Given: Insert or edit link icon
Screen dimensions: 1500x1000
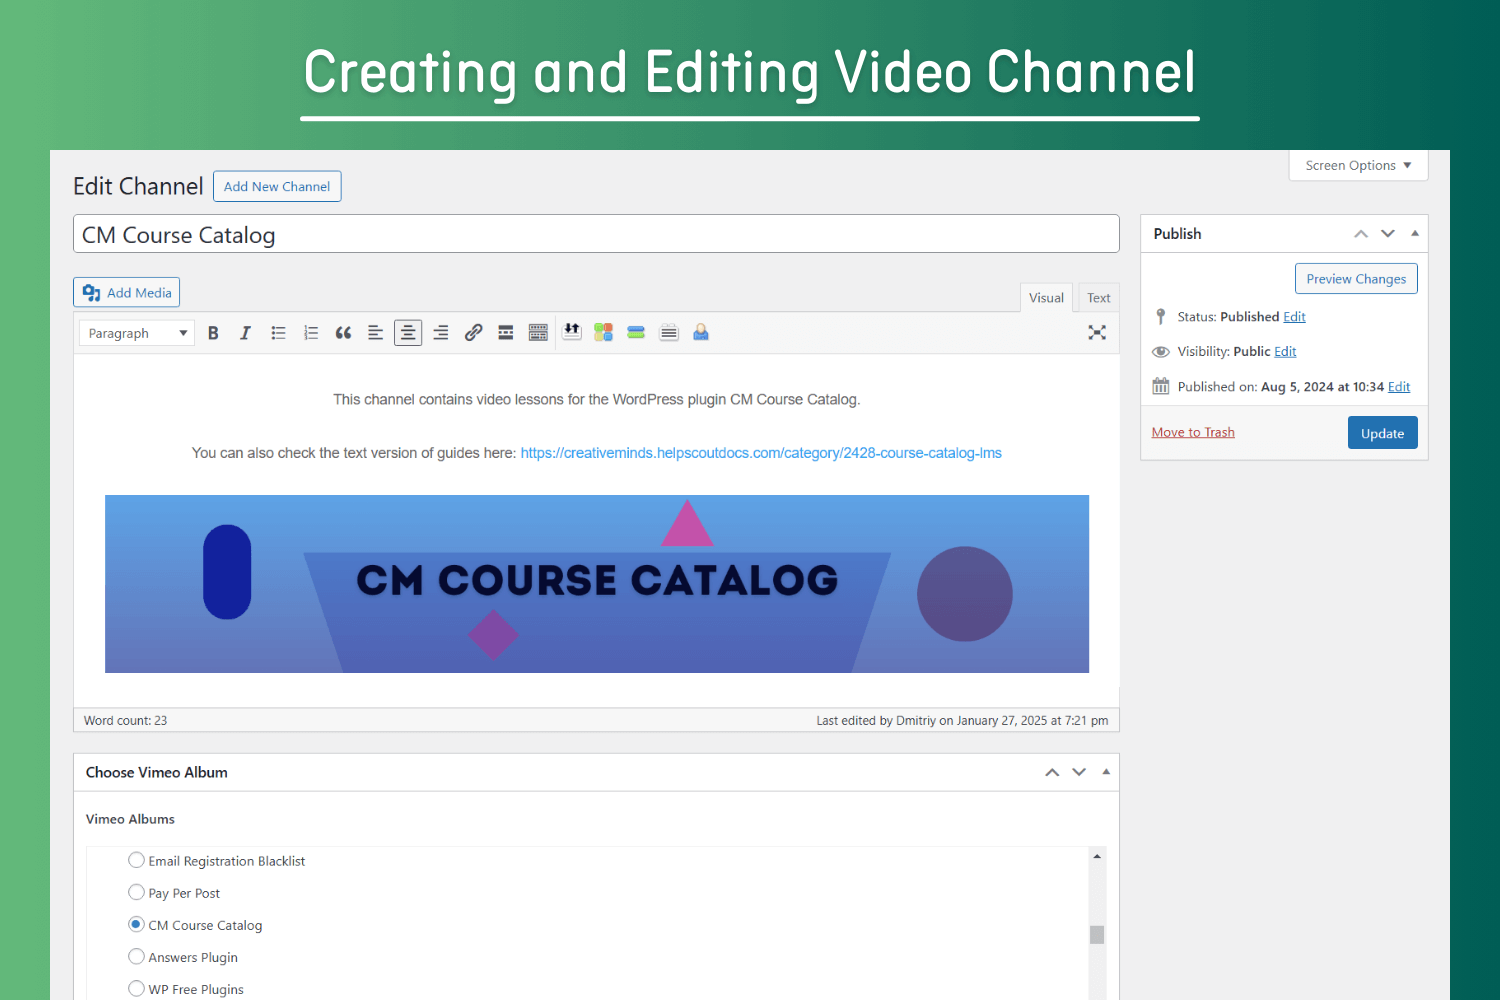Looking at the screenshot, I should (473, 333).
